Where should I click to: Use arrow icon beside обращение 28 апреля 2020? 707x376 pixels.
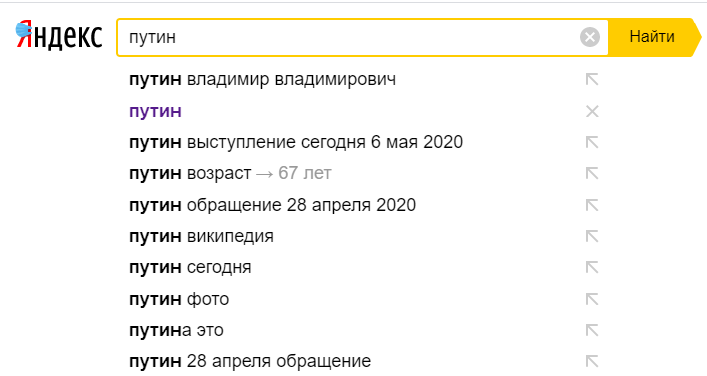point(592,205)
